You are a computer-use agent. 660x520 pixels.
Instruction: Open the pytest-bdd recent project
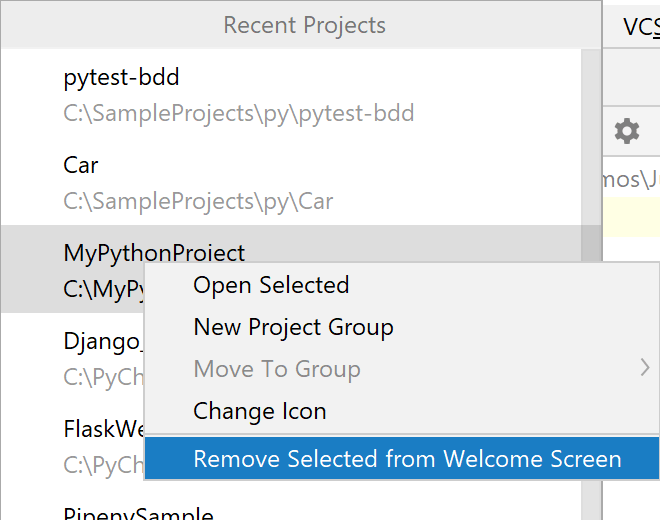(x=121, y=77)
